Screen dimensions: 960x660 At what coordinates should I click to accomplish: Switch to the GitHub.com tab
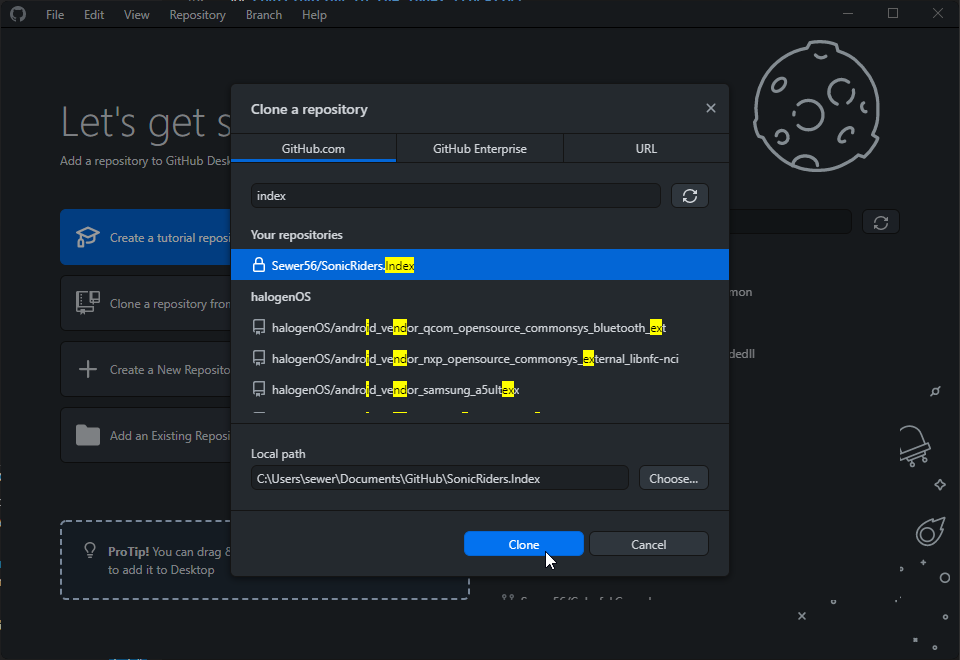click(x=313, y=148)
